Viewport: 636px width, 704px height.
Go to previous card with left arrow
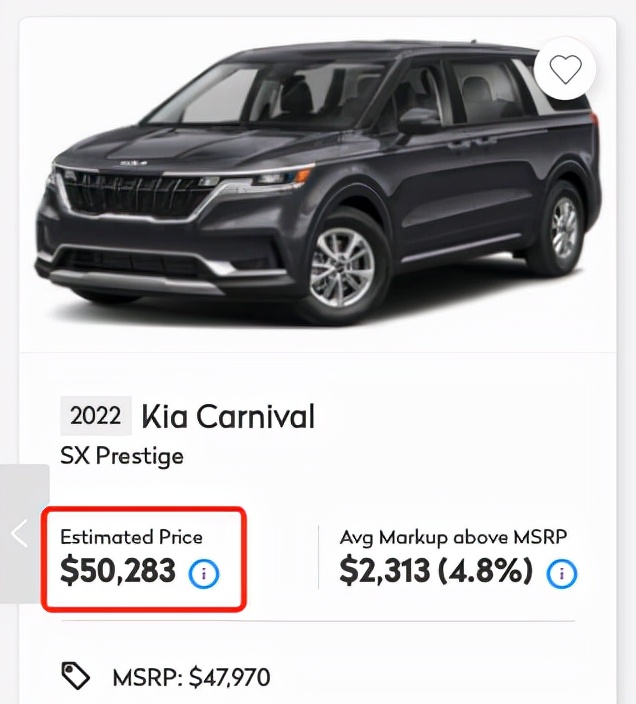coord(20,533)
